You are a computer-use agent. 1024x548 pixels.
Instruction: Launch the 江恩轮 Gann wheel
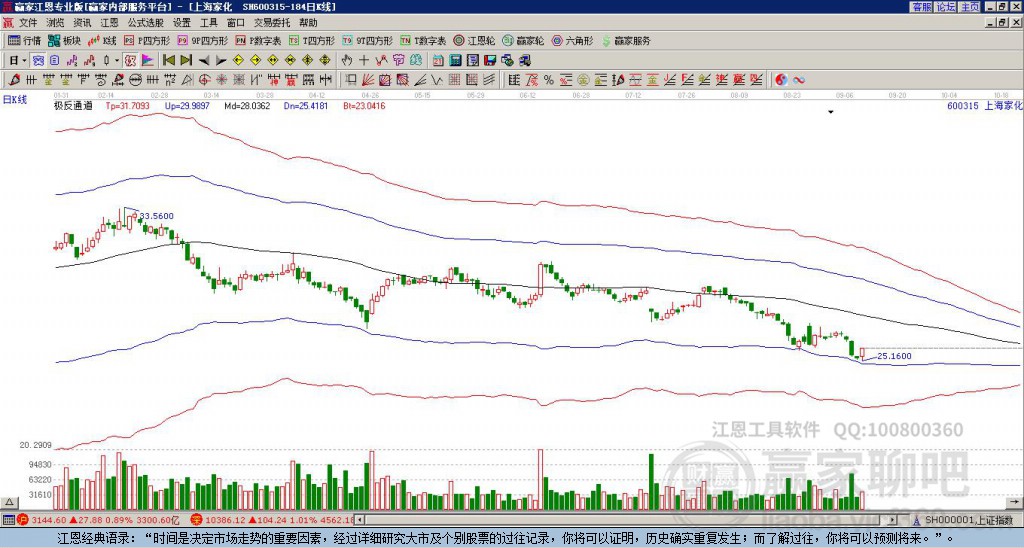click(474, 40)
